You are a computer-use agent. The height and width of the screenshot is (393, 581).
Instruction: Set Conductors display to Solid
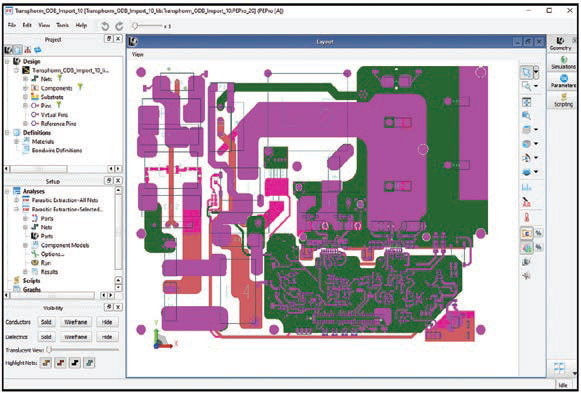(x=46, y=322)
